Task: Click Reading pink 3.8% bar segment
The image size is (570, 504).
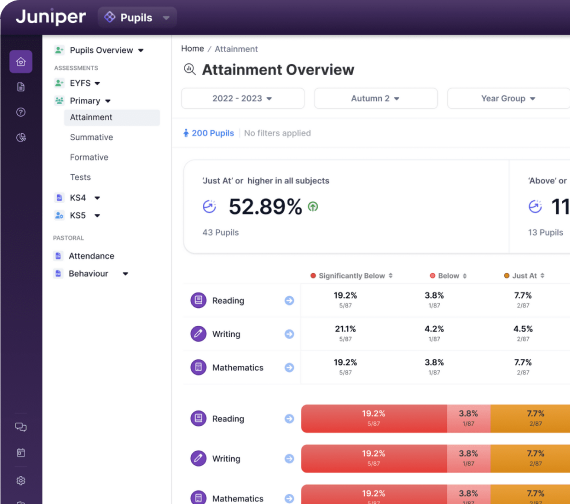Action: pyautogui.click(x=469, y=419)
